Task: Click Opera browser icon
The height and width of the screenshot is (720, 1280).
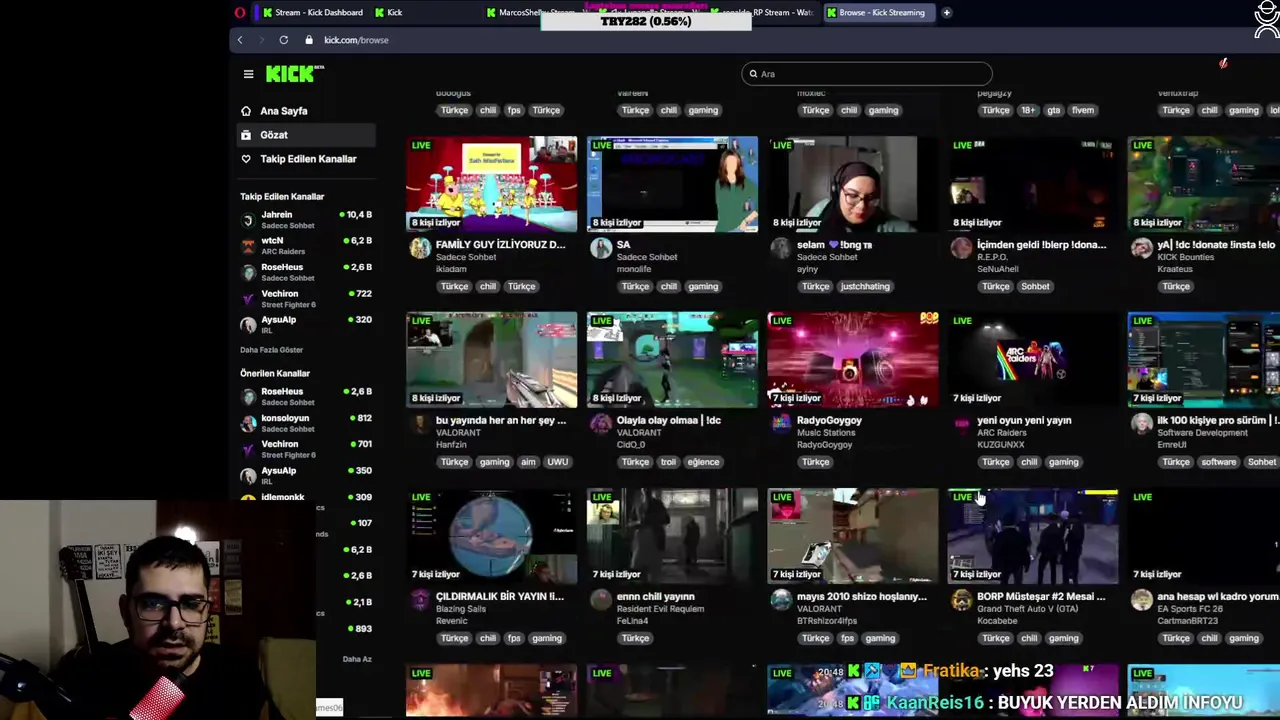Action: tap(240, 13)
